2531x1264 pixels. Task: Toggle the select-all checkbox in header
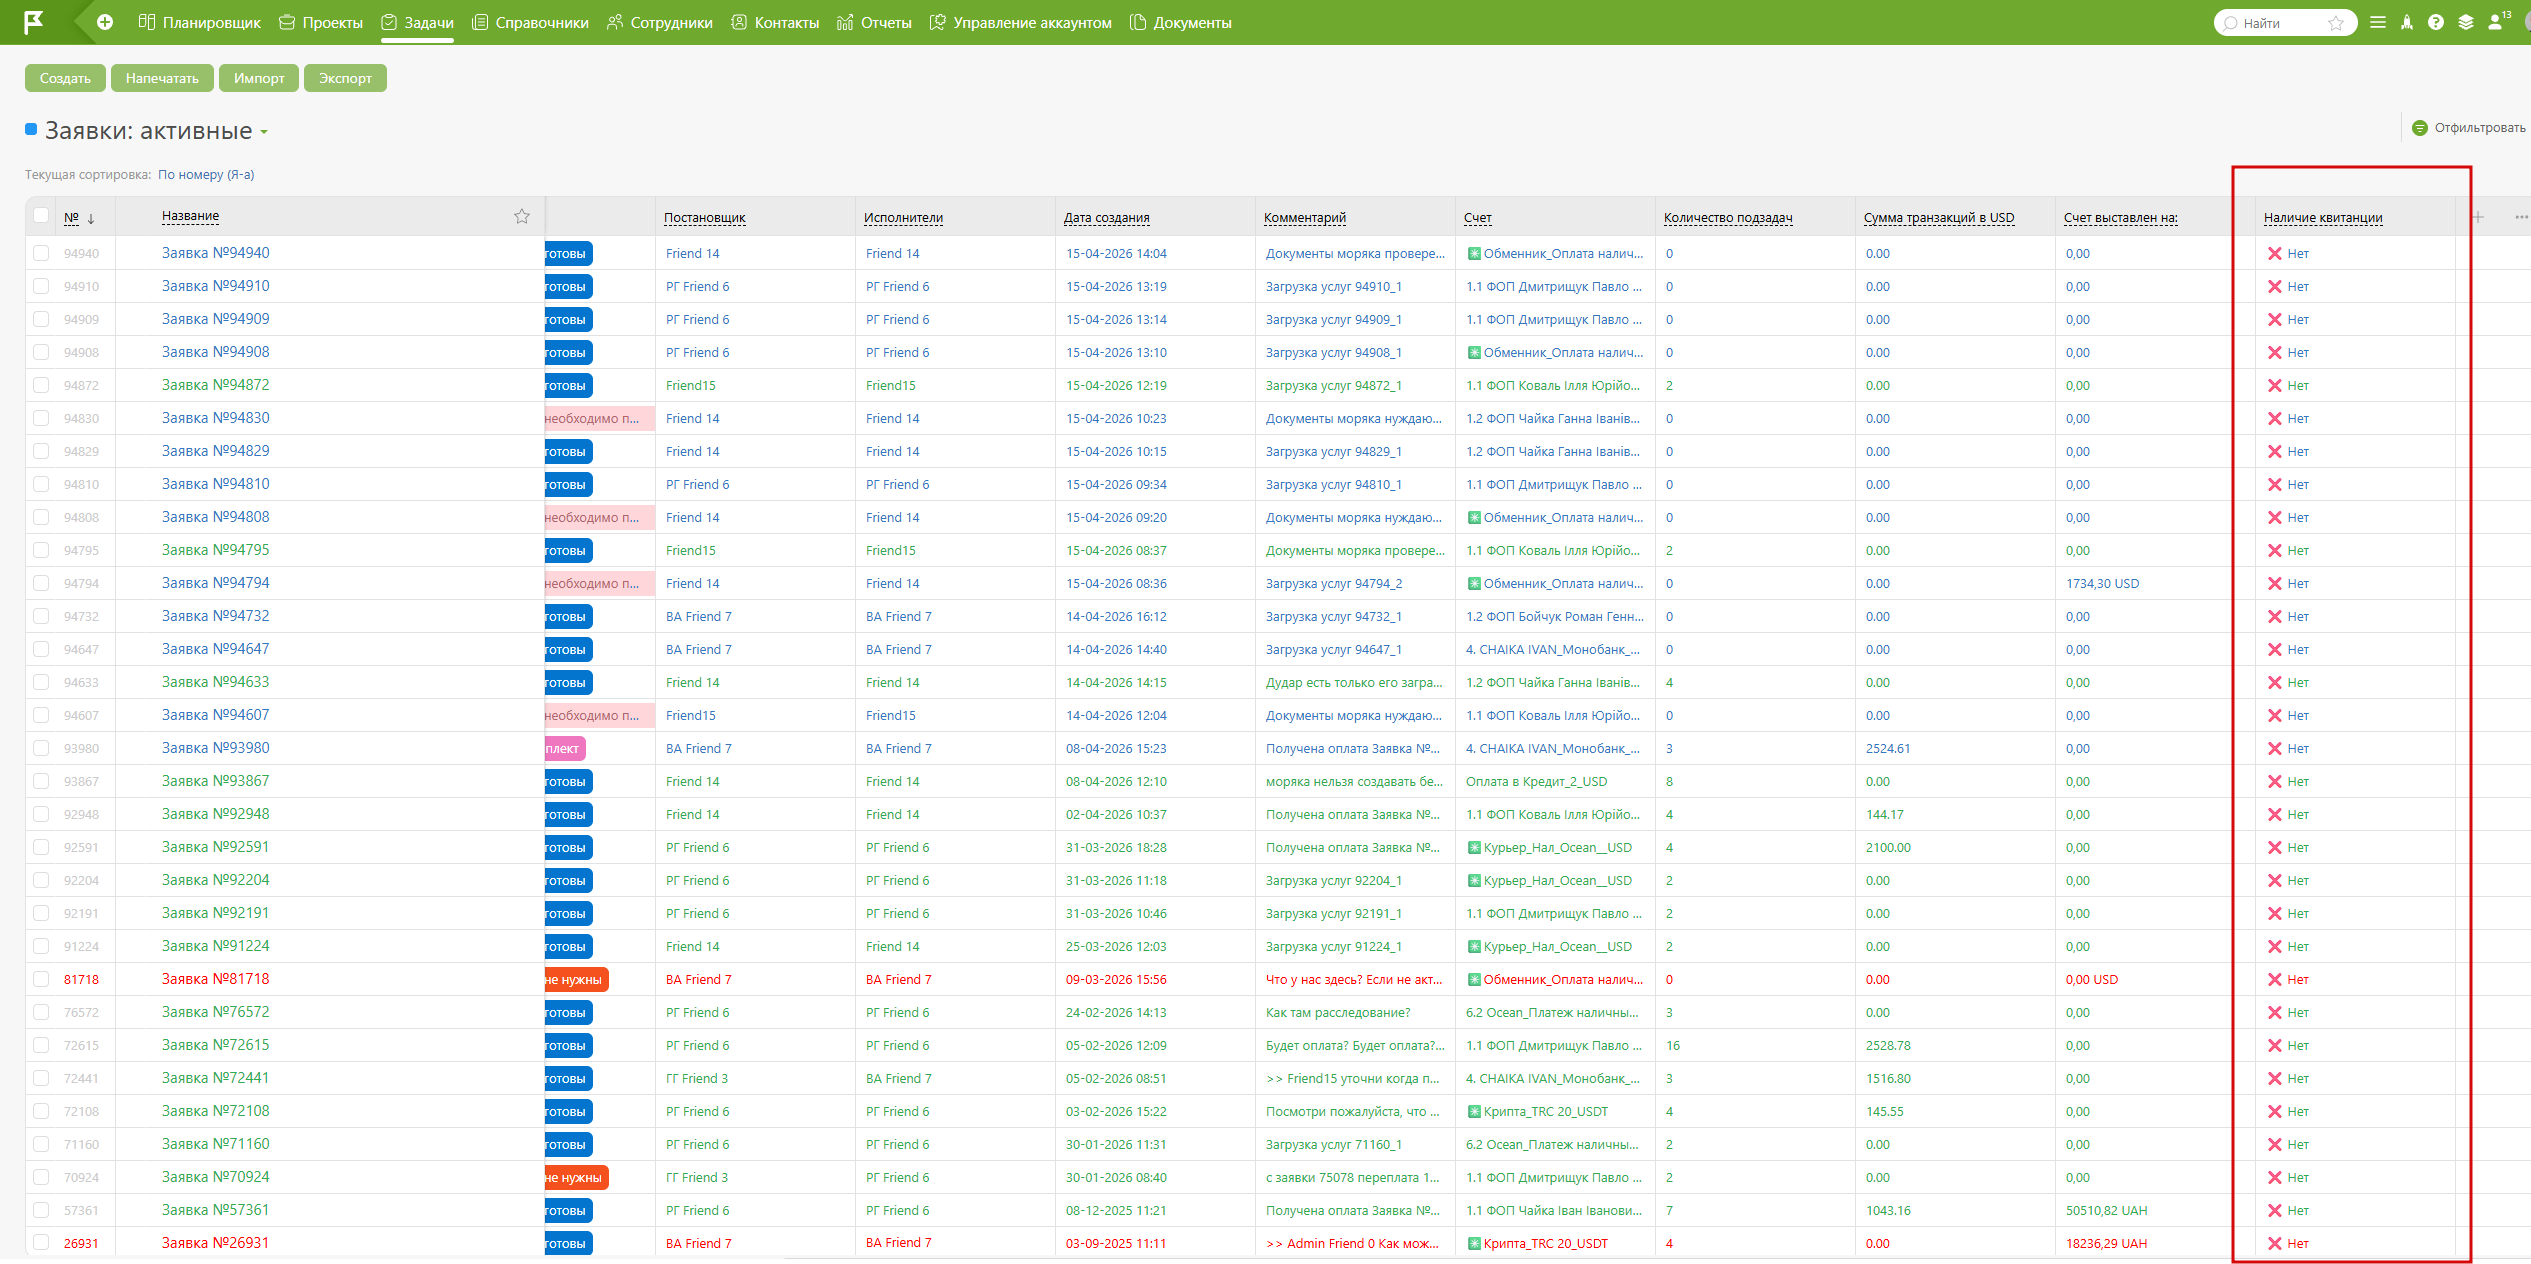point(41,215)
